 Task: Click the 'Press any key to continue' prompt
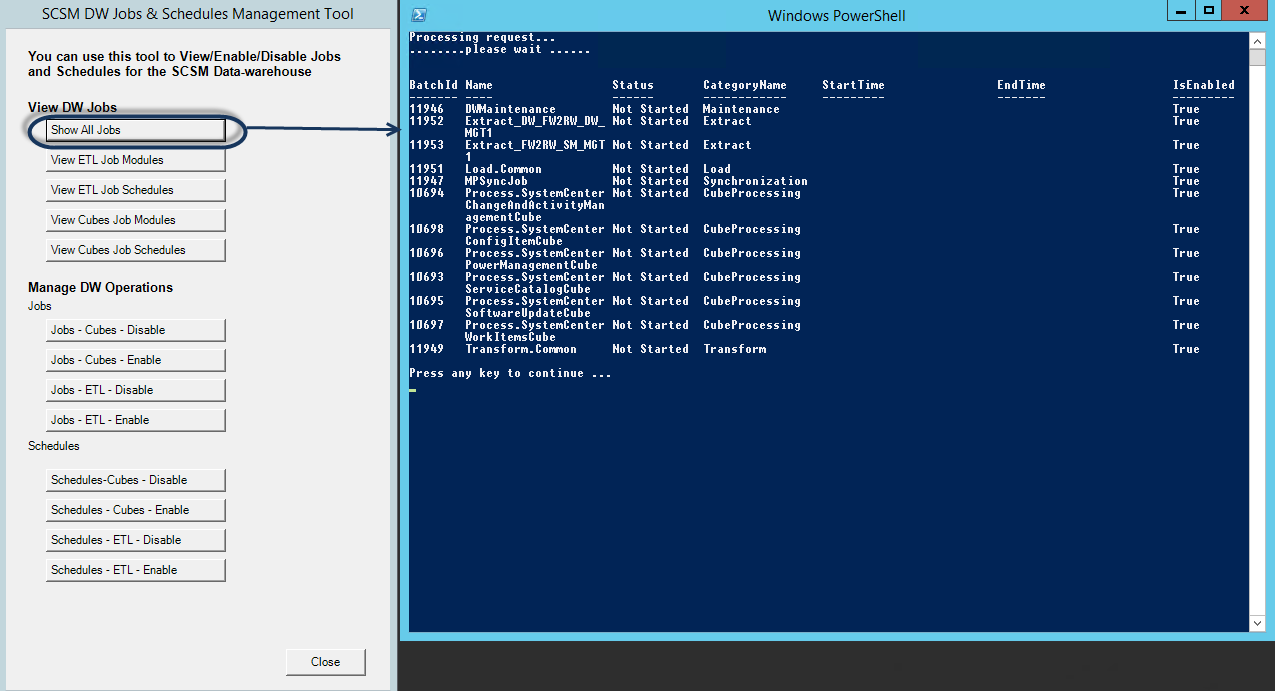(x=510, y=373)
